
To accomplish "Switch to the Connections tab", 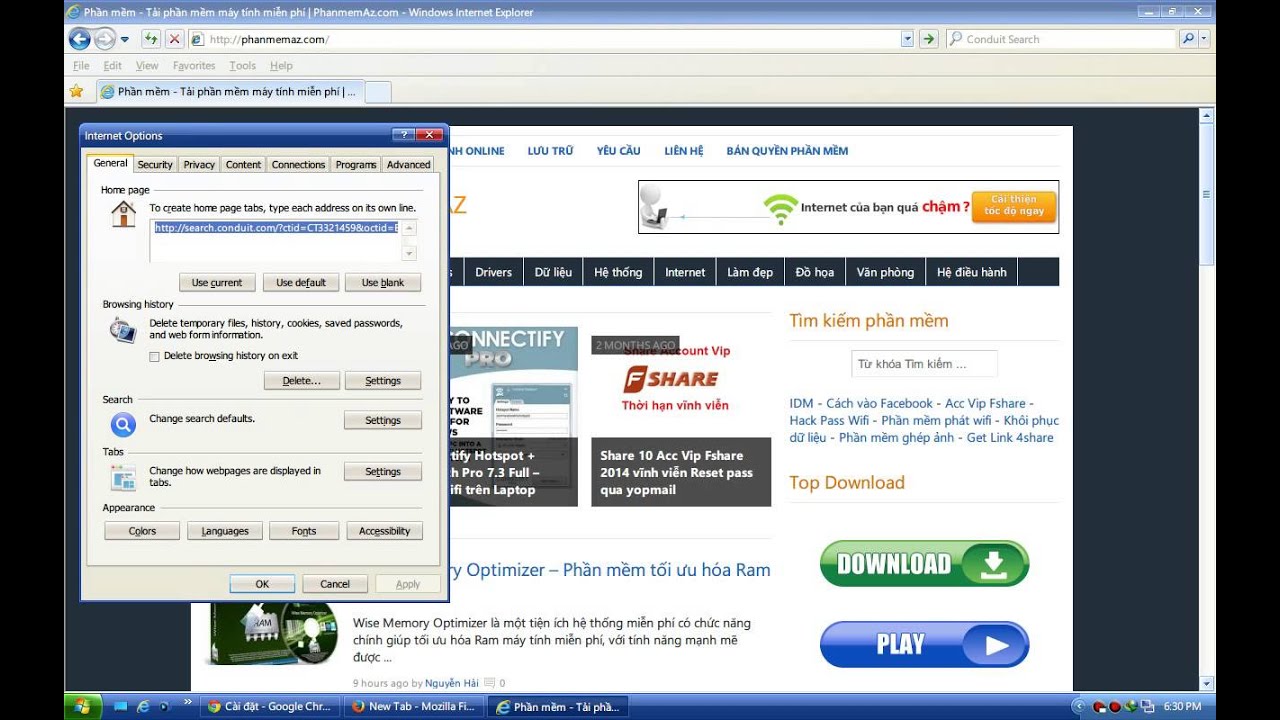I will pyautogui.click(x=298, y=165).
